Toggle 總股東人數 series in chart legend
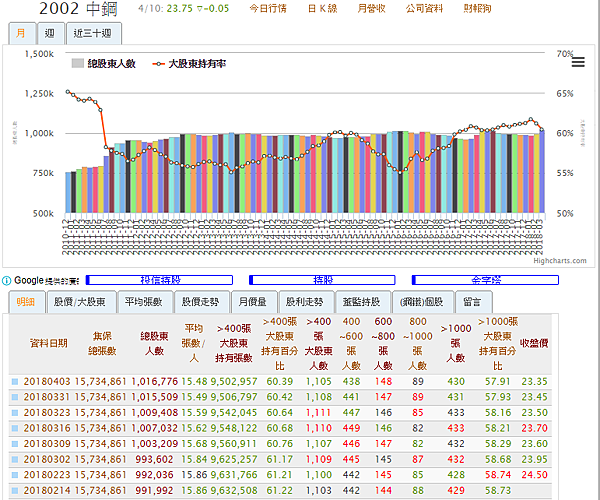This screenshot has height=500, width=600. pyautogui.click(x=104, y=64)
